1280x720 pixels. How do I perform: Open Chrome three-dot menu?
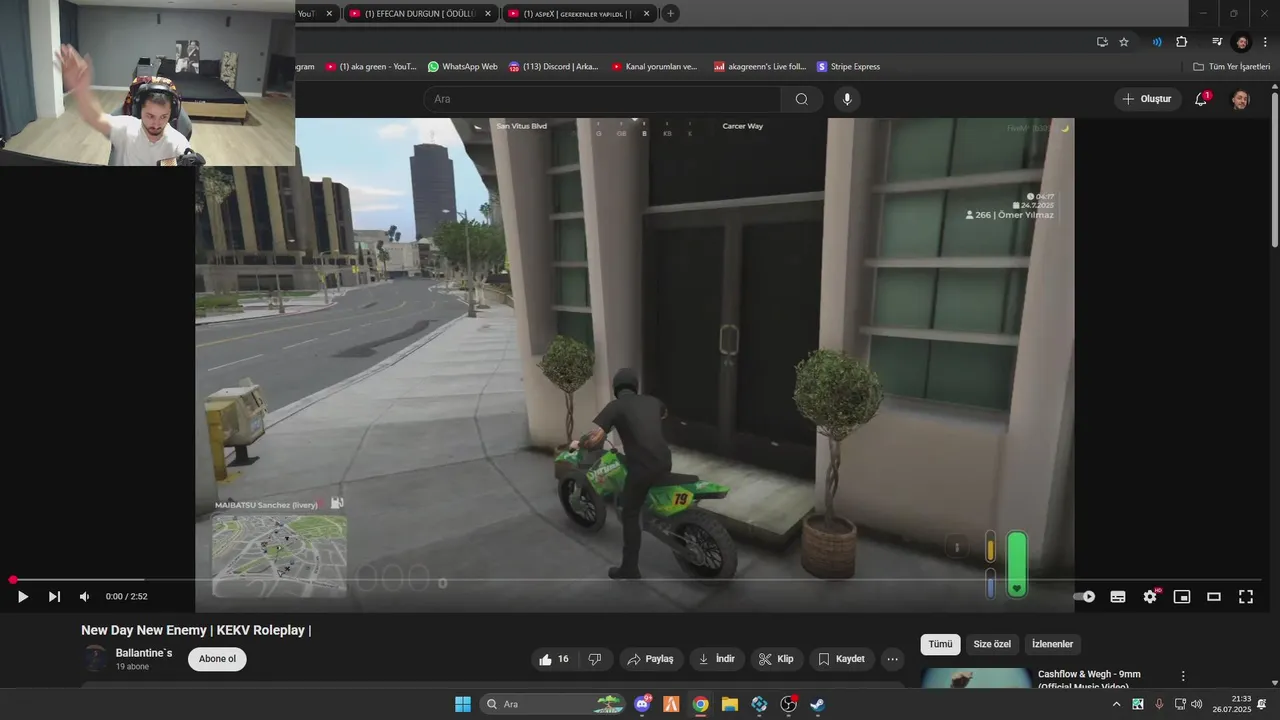tap(1265, 42)
